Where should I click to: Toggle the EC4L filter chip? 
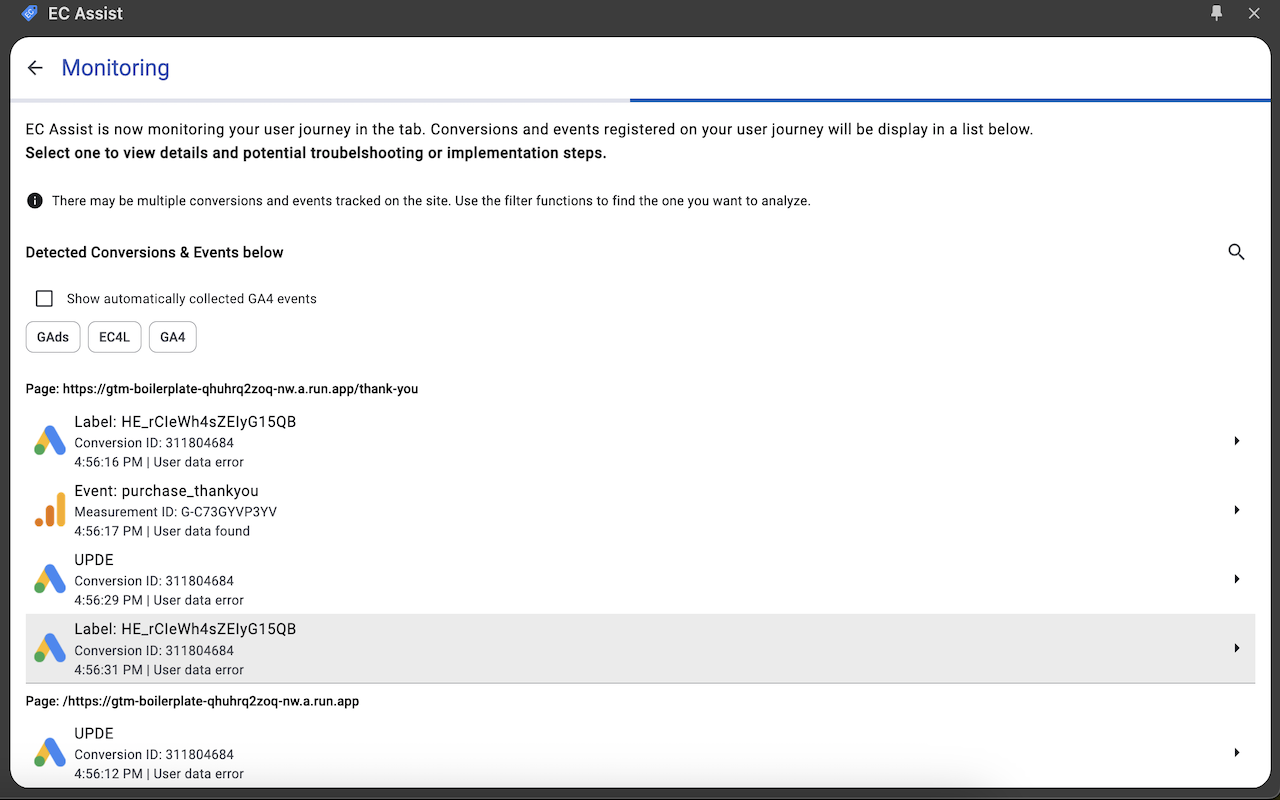(x=114, y=337)
